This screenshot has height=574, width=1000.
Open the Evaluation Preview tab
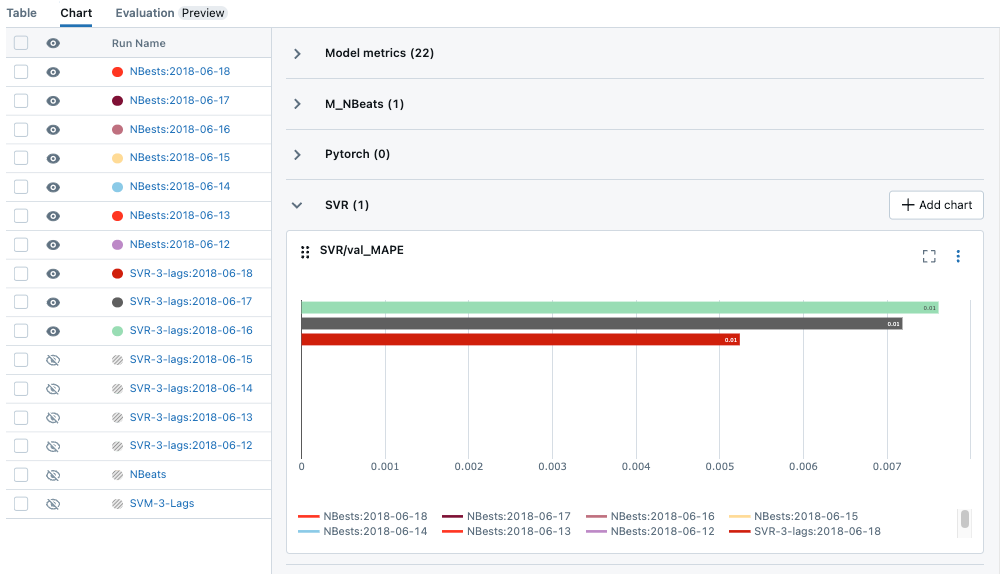pos(170,13)
